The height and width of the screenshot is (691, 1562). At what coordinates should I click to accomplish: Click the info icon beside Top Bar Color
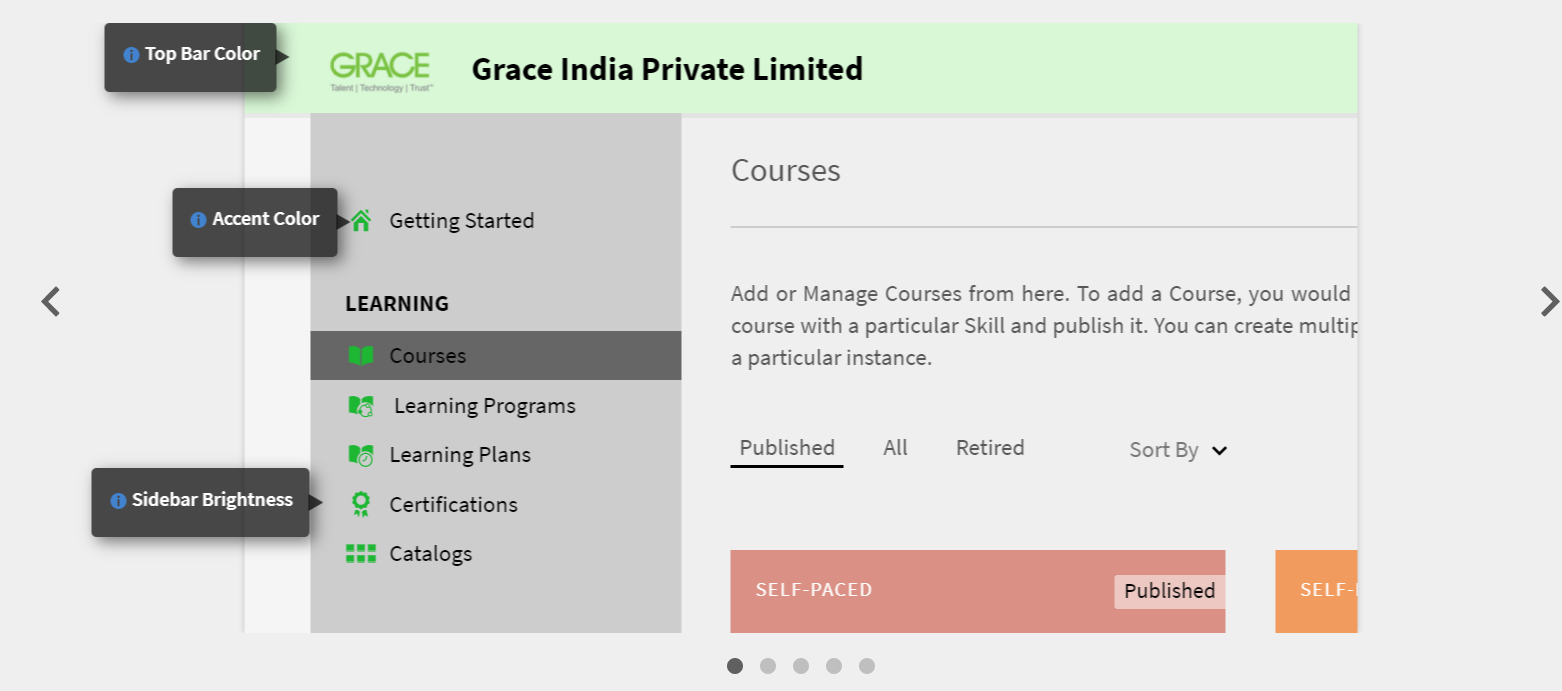point(131,55)
